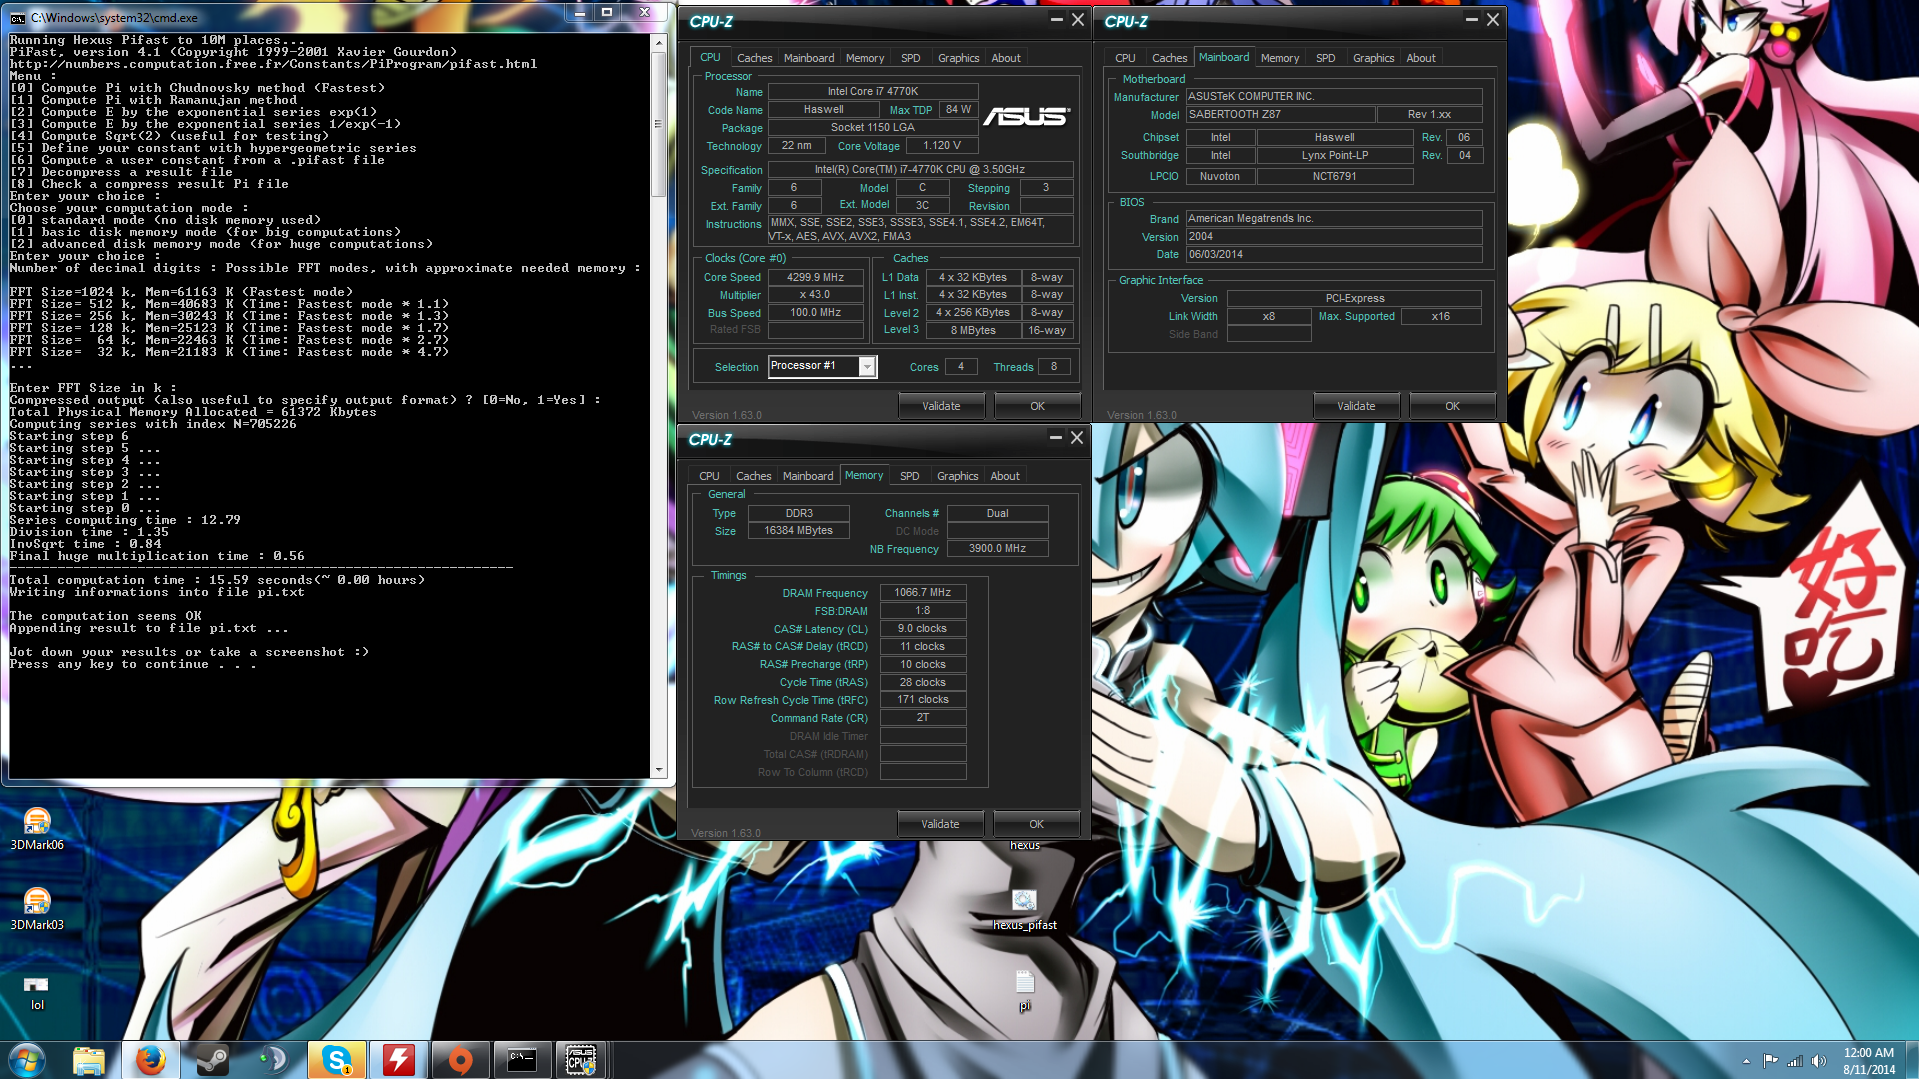Screen dimensions: 1919x1079
Task: Select the Core Speed value '4299.9 MHz'
Action: point(815,278)
